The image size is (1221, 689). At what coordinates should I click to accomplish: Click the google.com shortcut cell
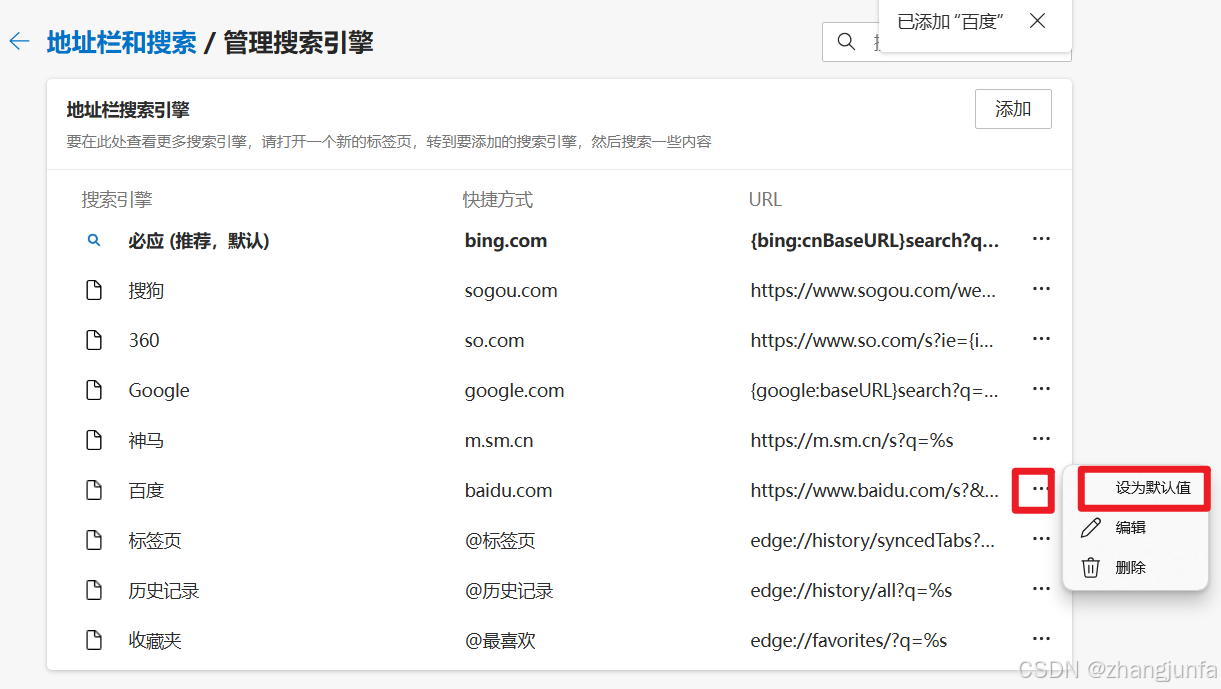(514, 391)
